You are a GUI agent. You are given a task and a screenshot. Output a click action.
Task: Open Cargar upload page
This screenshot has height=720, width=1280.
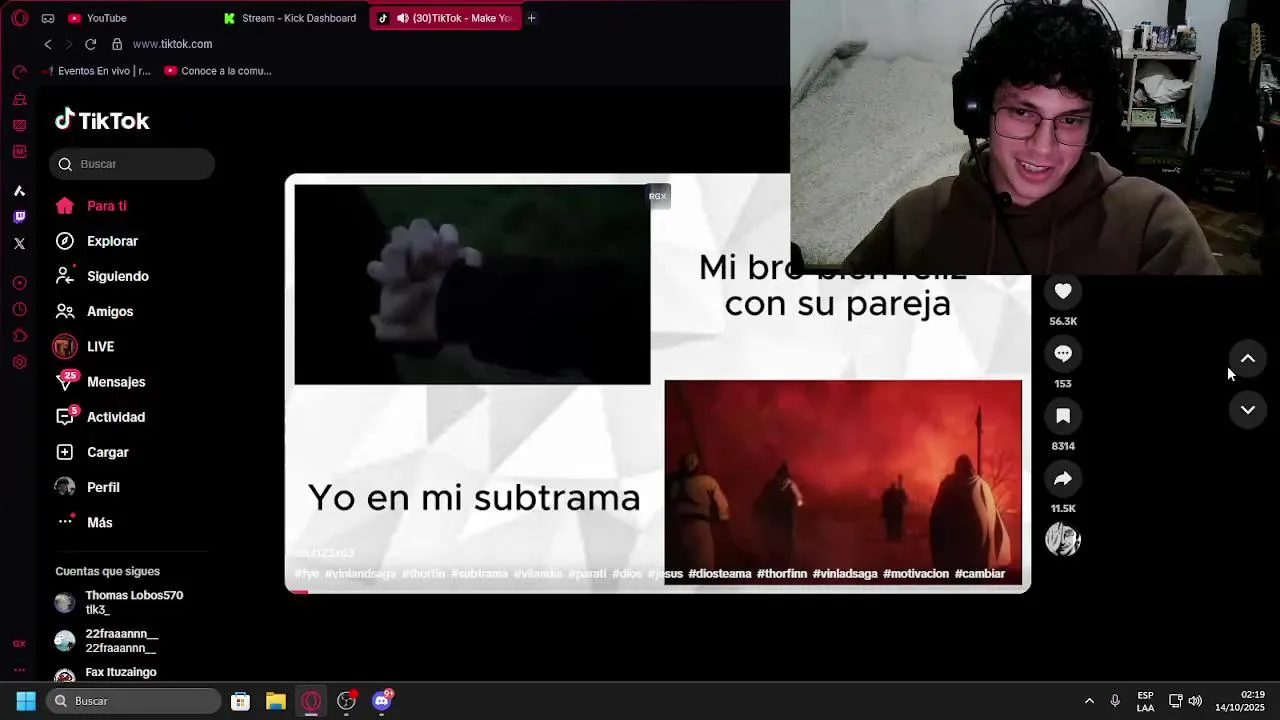tap(92, 452)
